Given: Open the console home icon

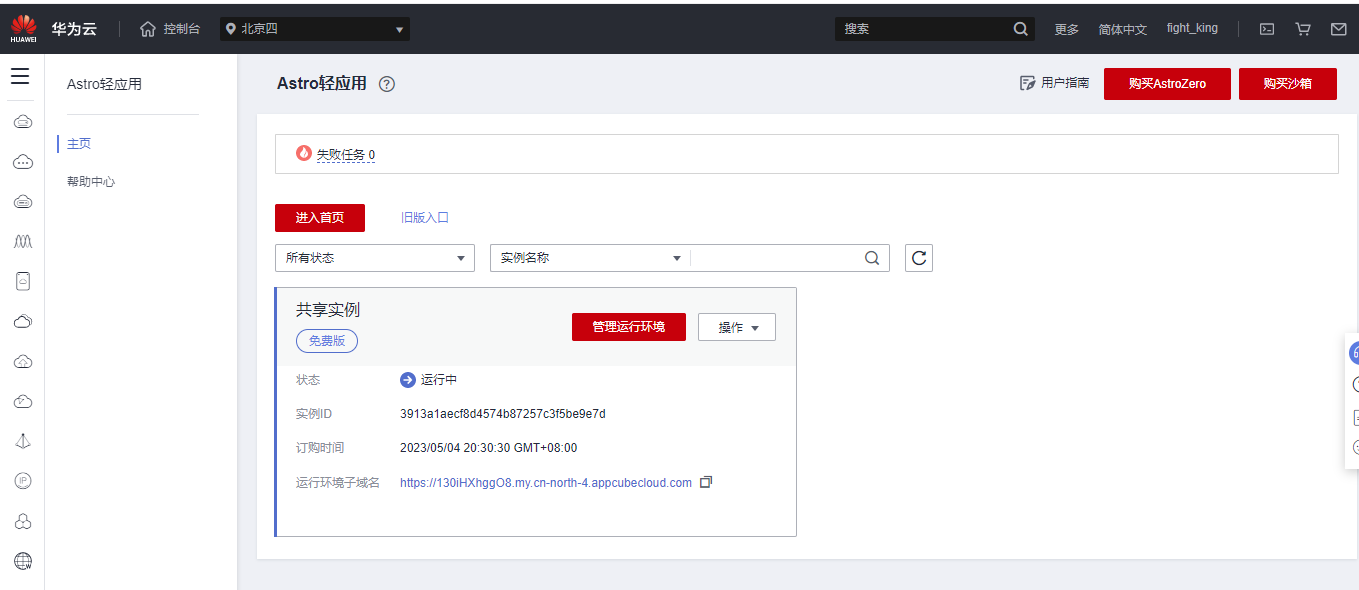Looking at the screenshot, I should tap(148, 29).
